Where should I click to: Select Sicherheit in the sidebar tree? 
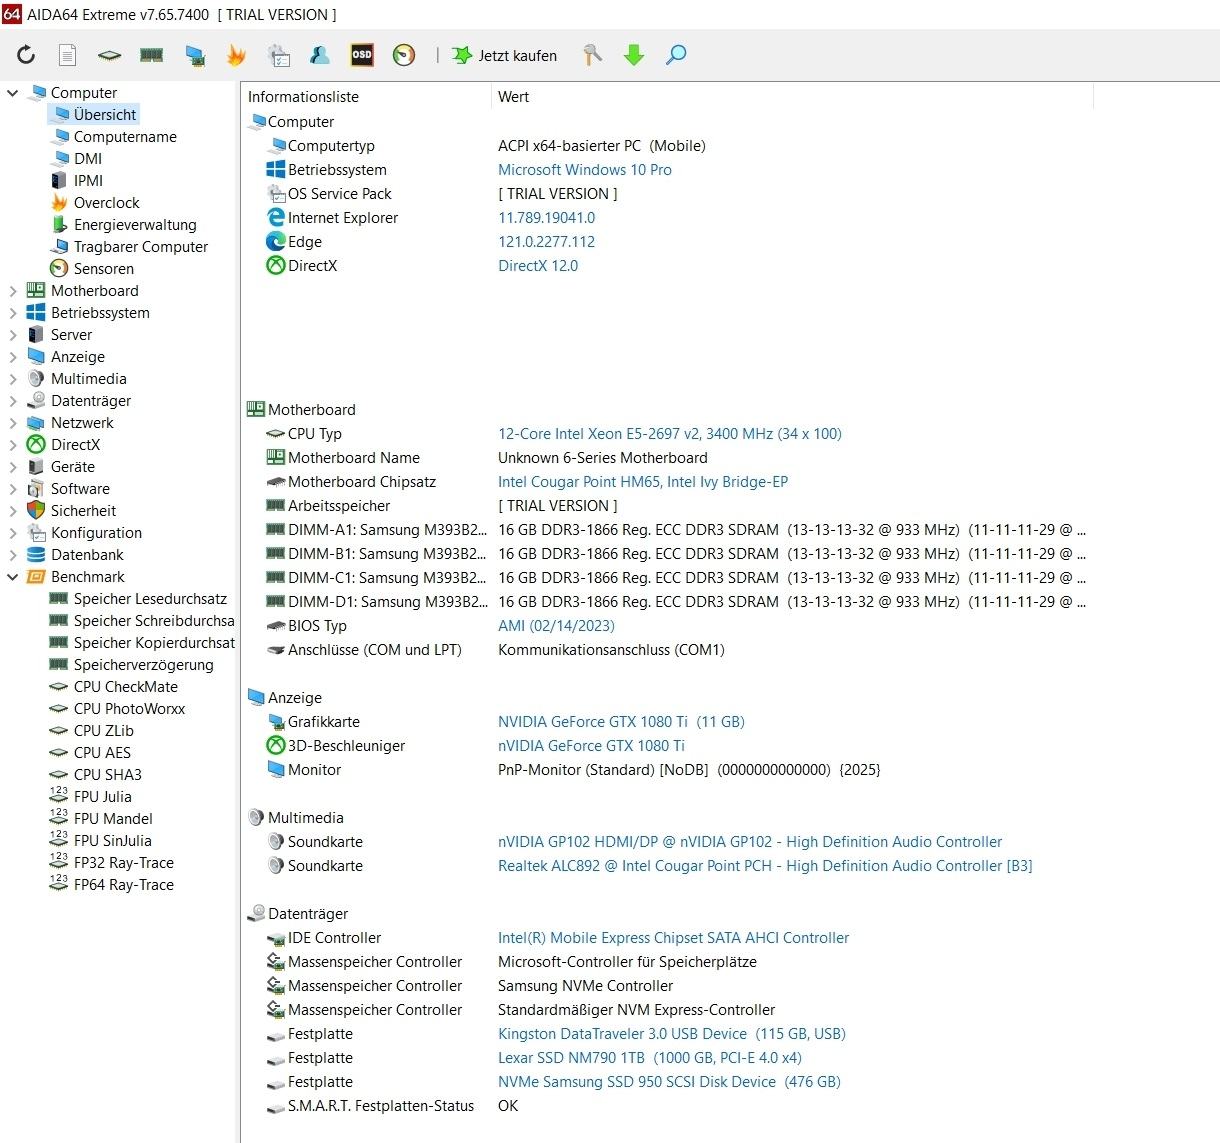83,511
